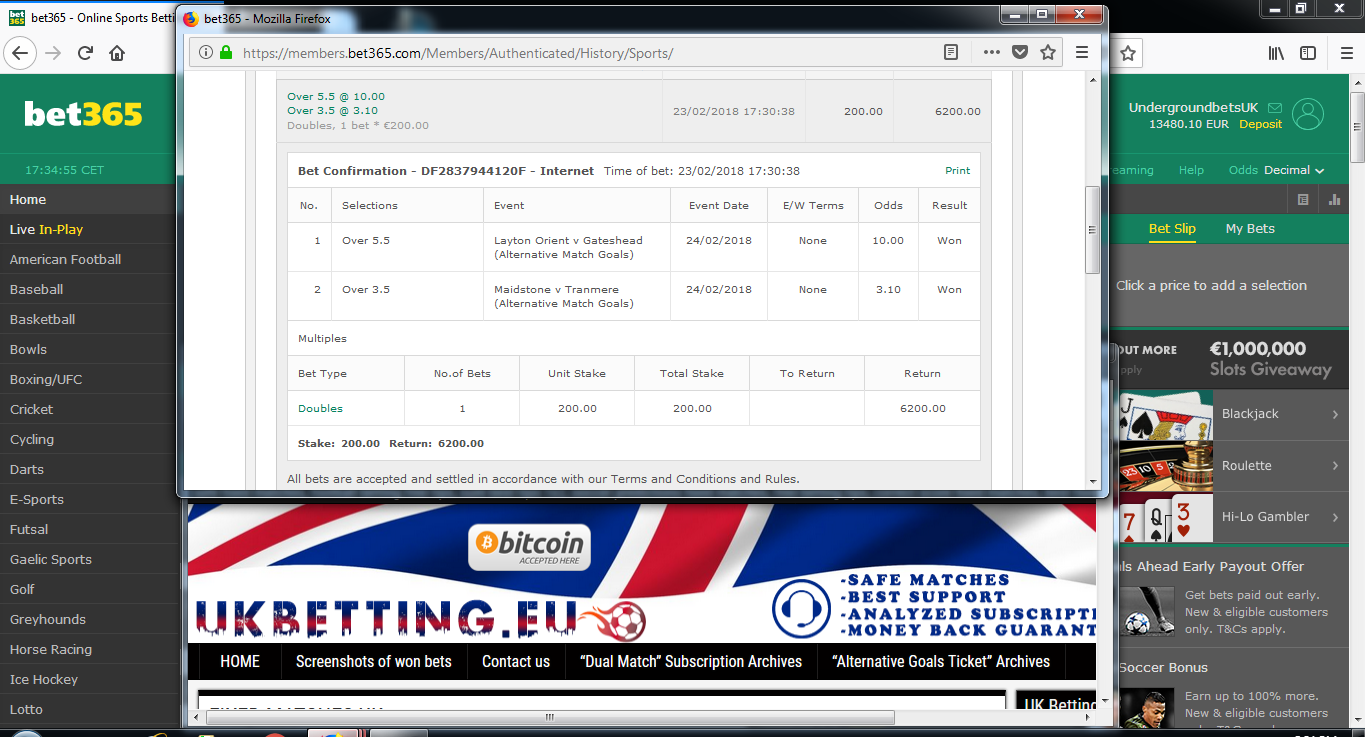1365x737 pixels.
Task: Select Futsal in sidebar
Action: (x=90, y=529)
